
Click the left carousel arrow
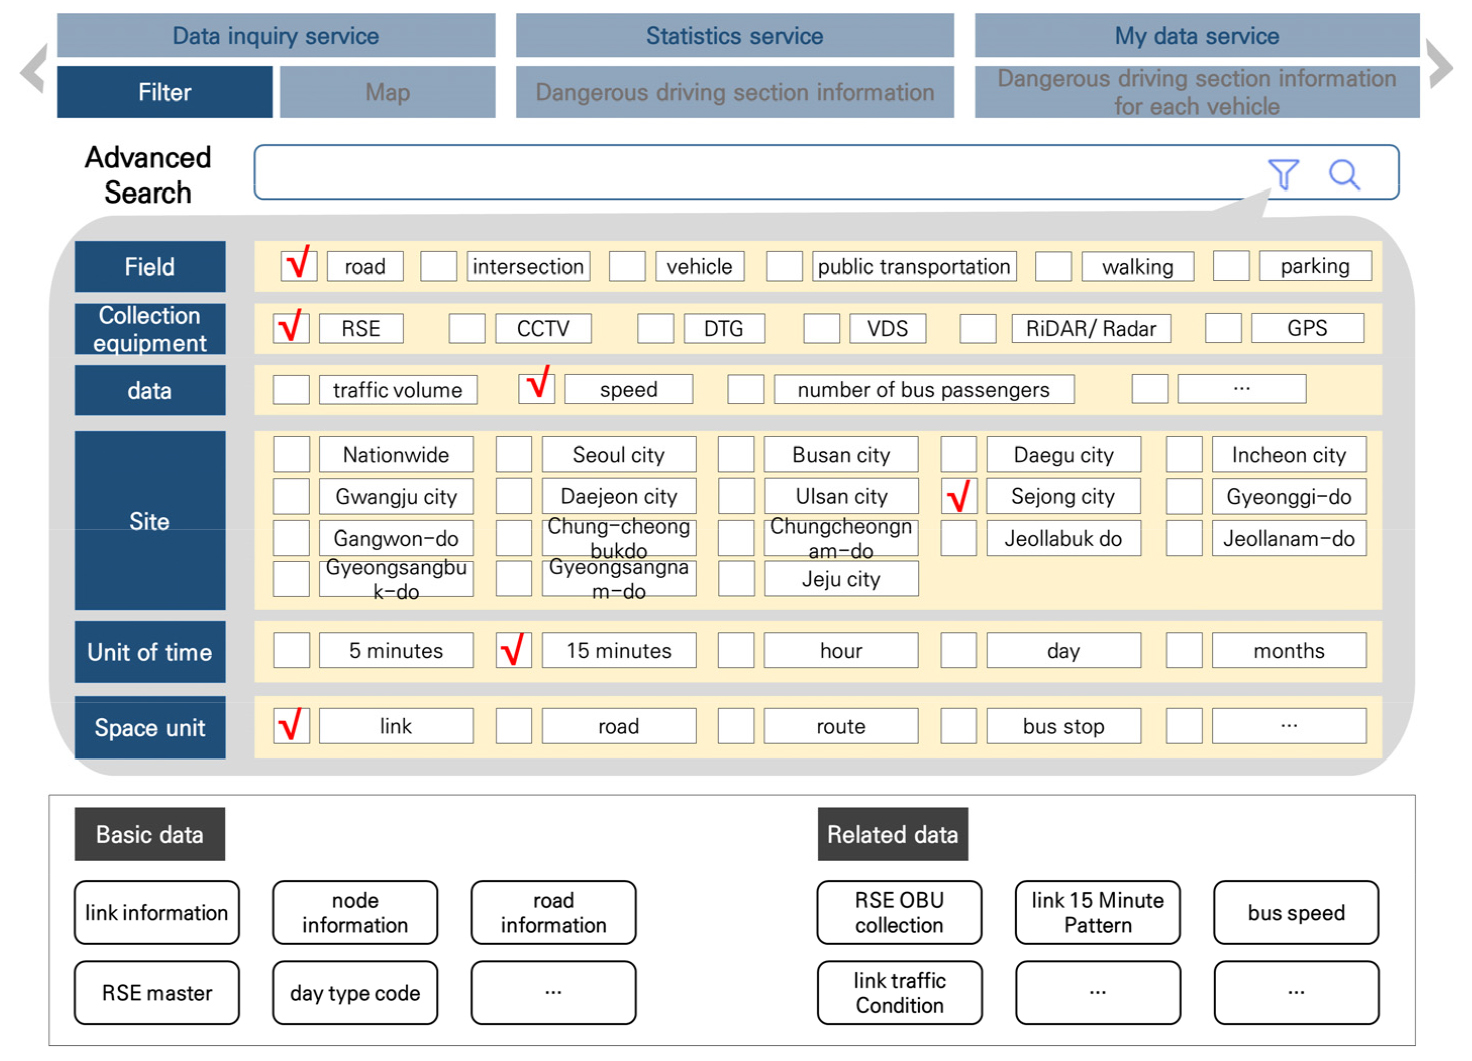(x=34, y=68)
